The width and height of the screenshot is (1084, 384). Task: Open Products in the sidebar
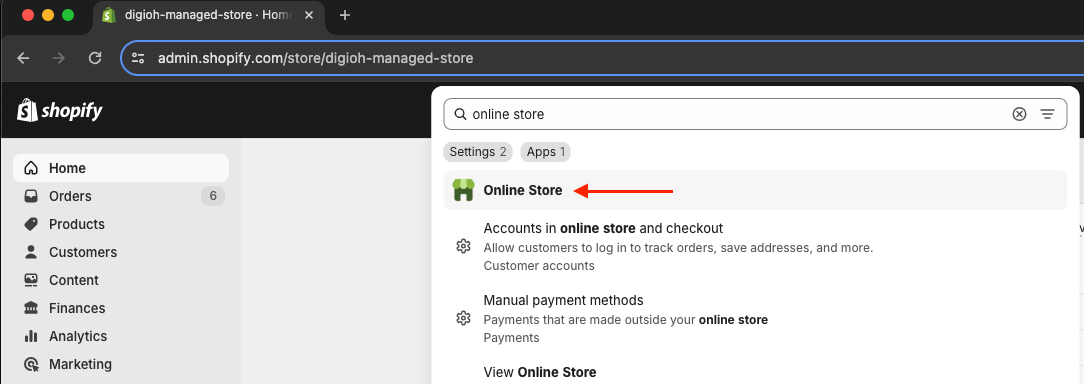121,224
